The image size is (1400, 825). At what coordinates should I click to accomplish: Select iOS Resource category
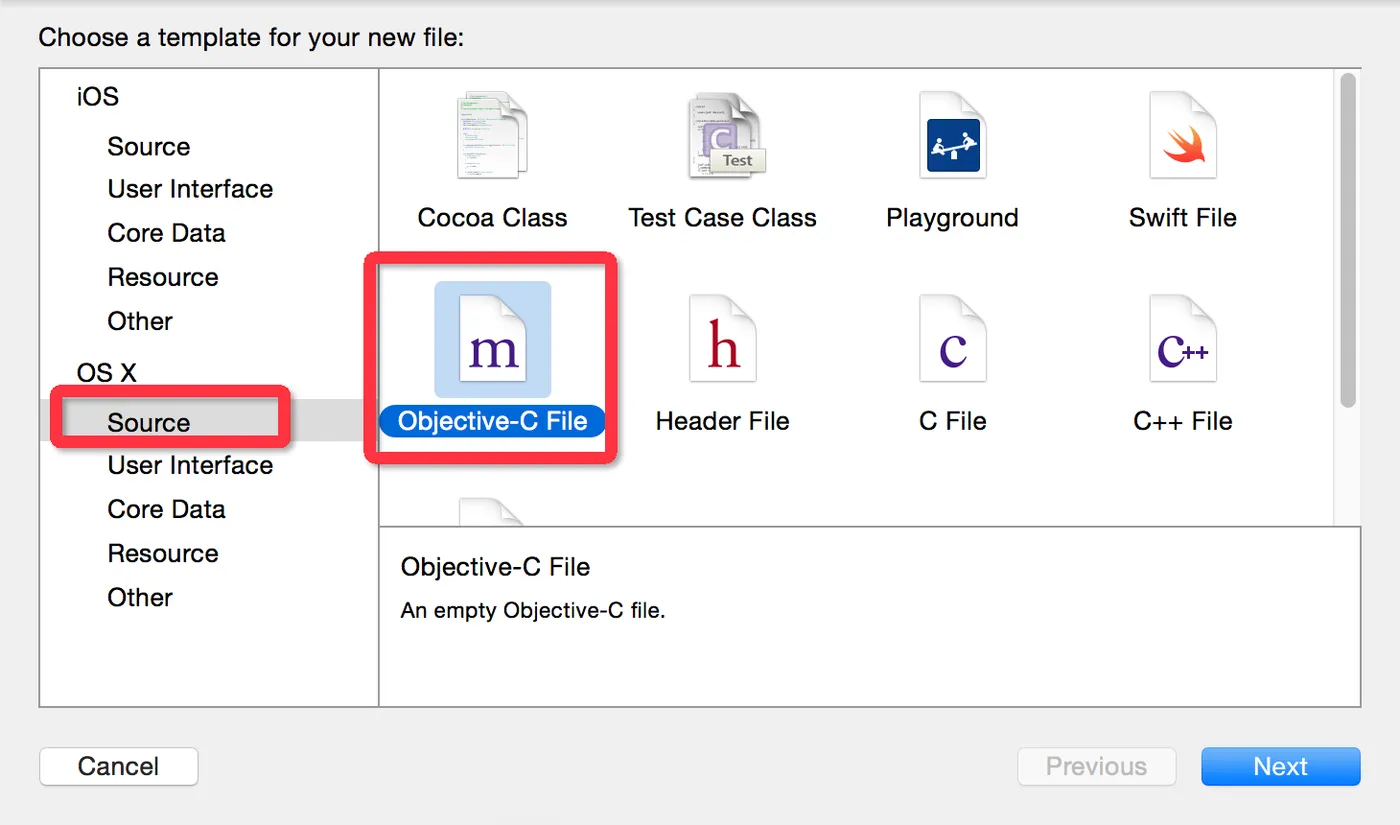point(163,278)
